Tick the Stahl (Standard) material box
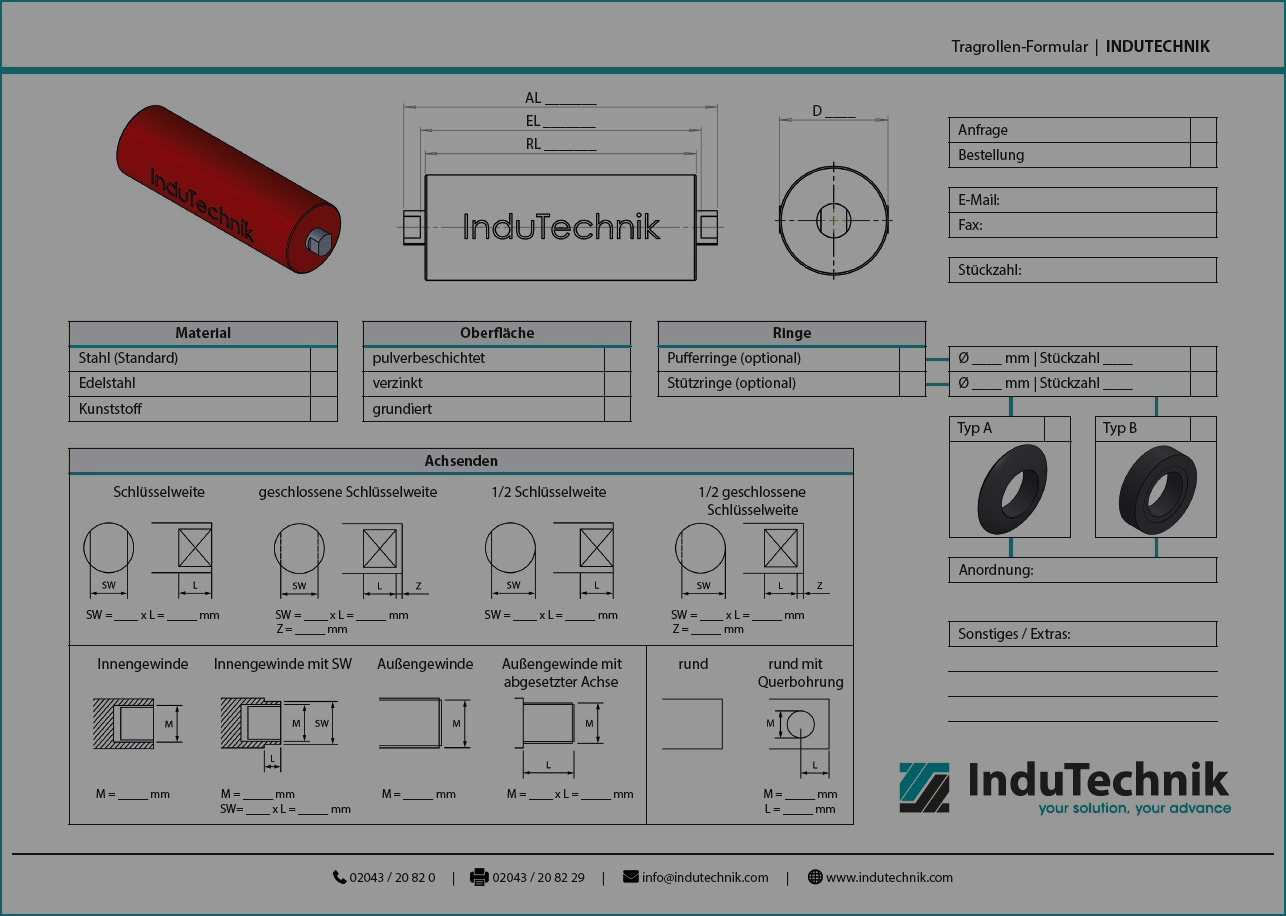The width and height of the screenshot is (1286, 916). 323,359
